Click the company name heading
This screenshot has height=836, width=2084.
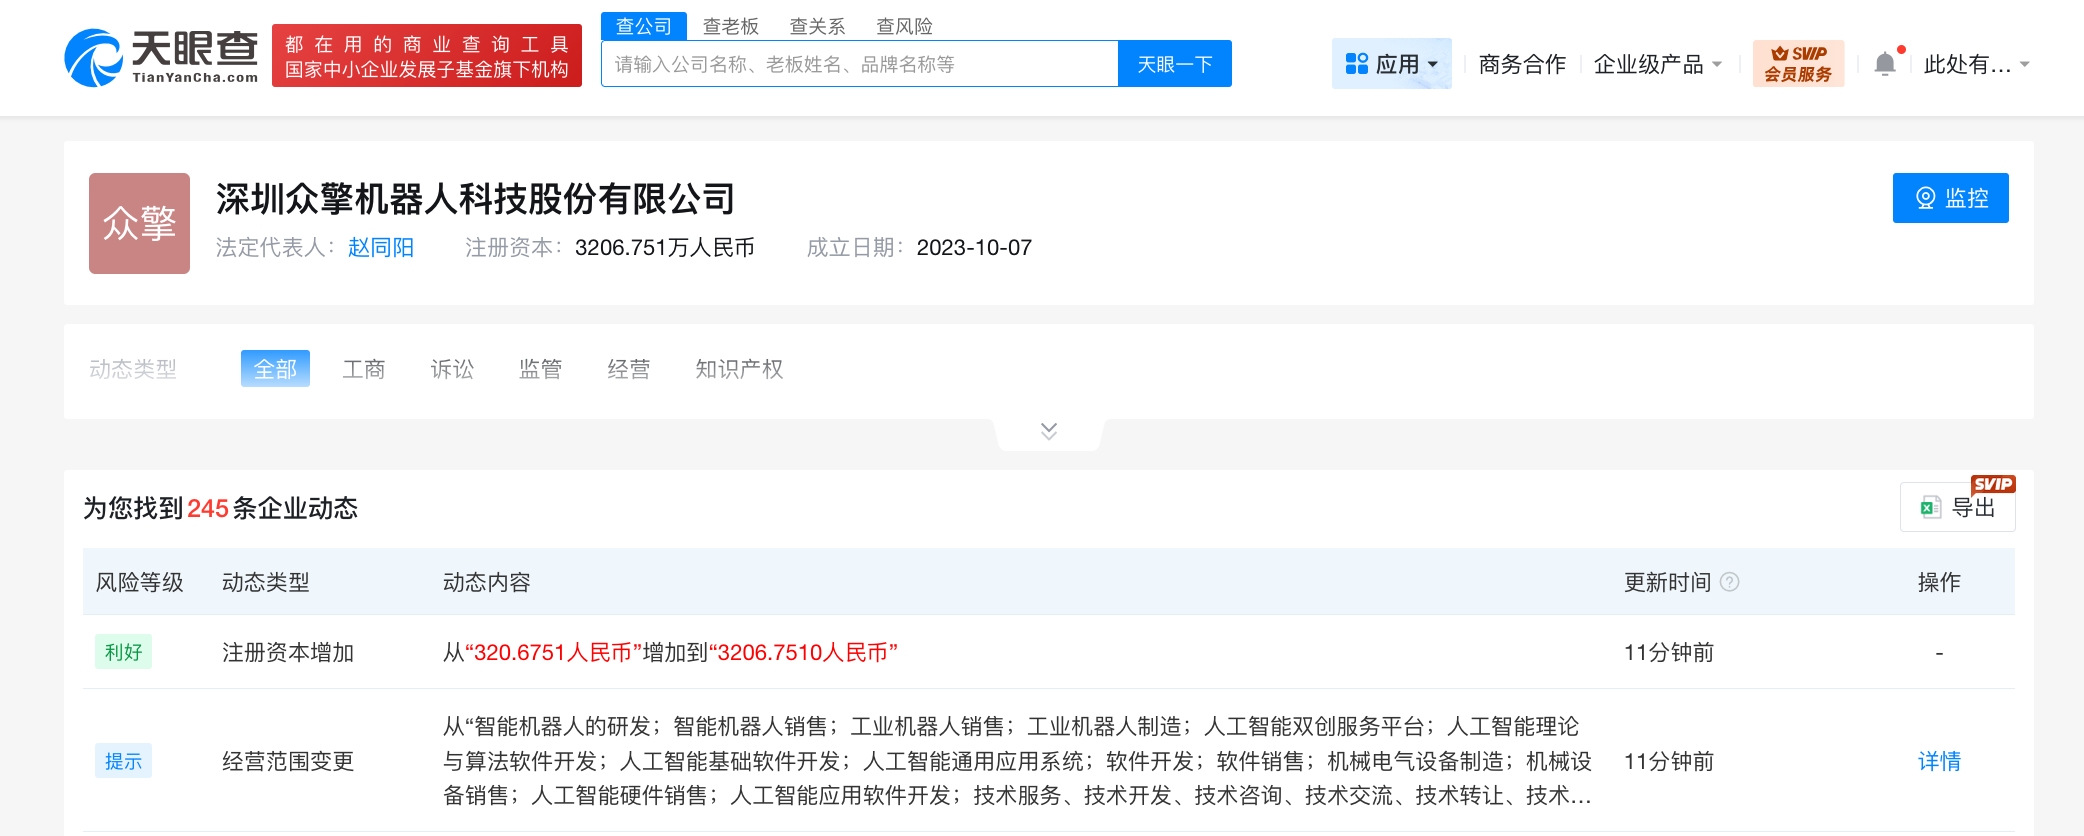click(x=475, y=199)
